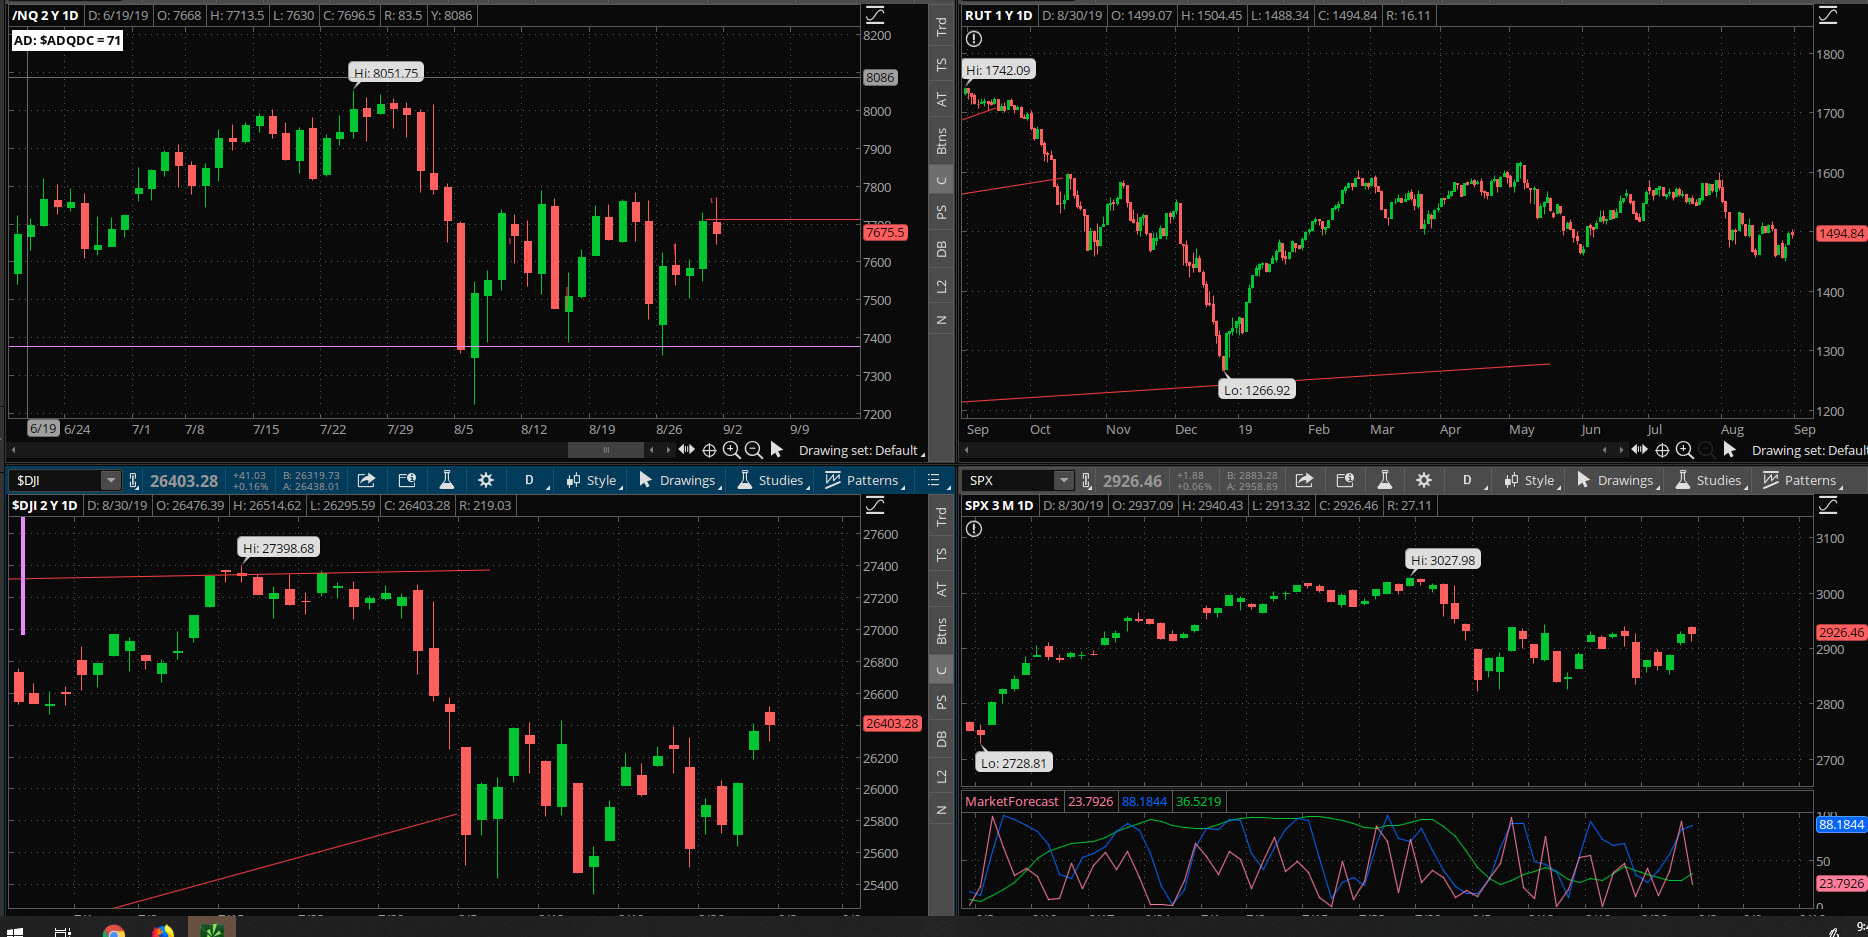Open the Patterns menu in the $DJI toolbar
This screenshot has width=1868, height=937.
click(x=865, y=480)
